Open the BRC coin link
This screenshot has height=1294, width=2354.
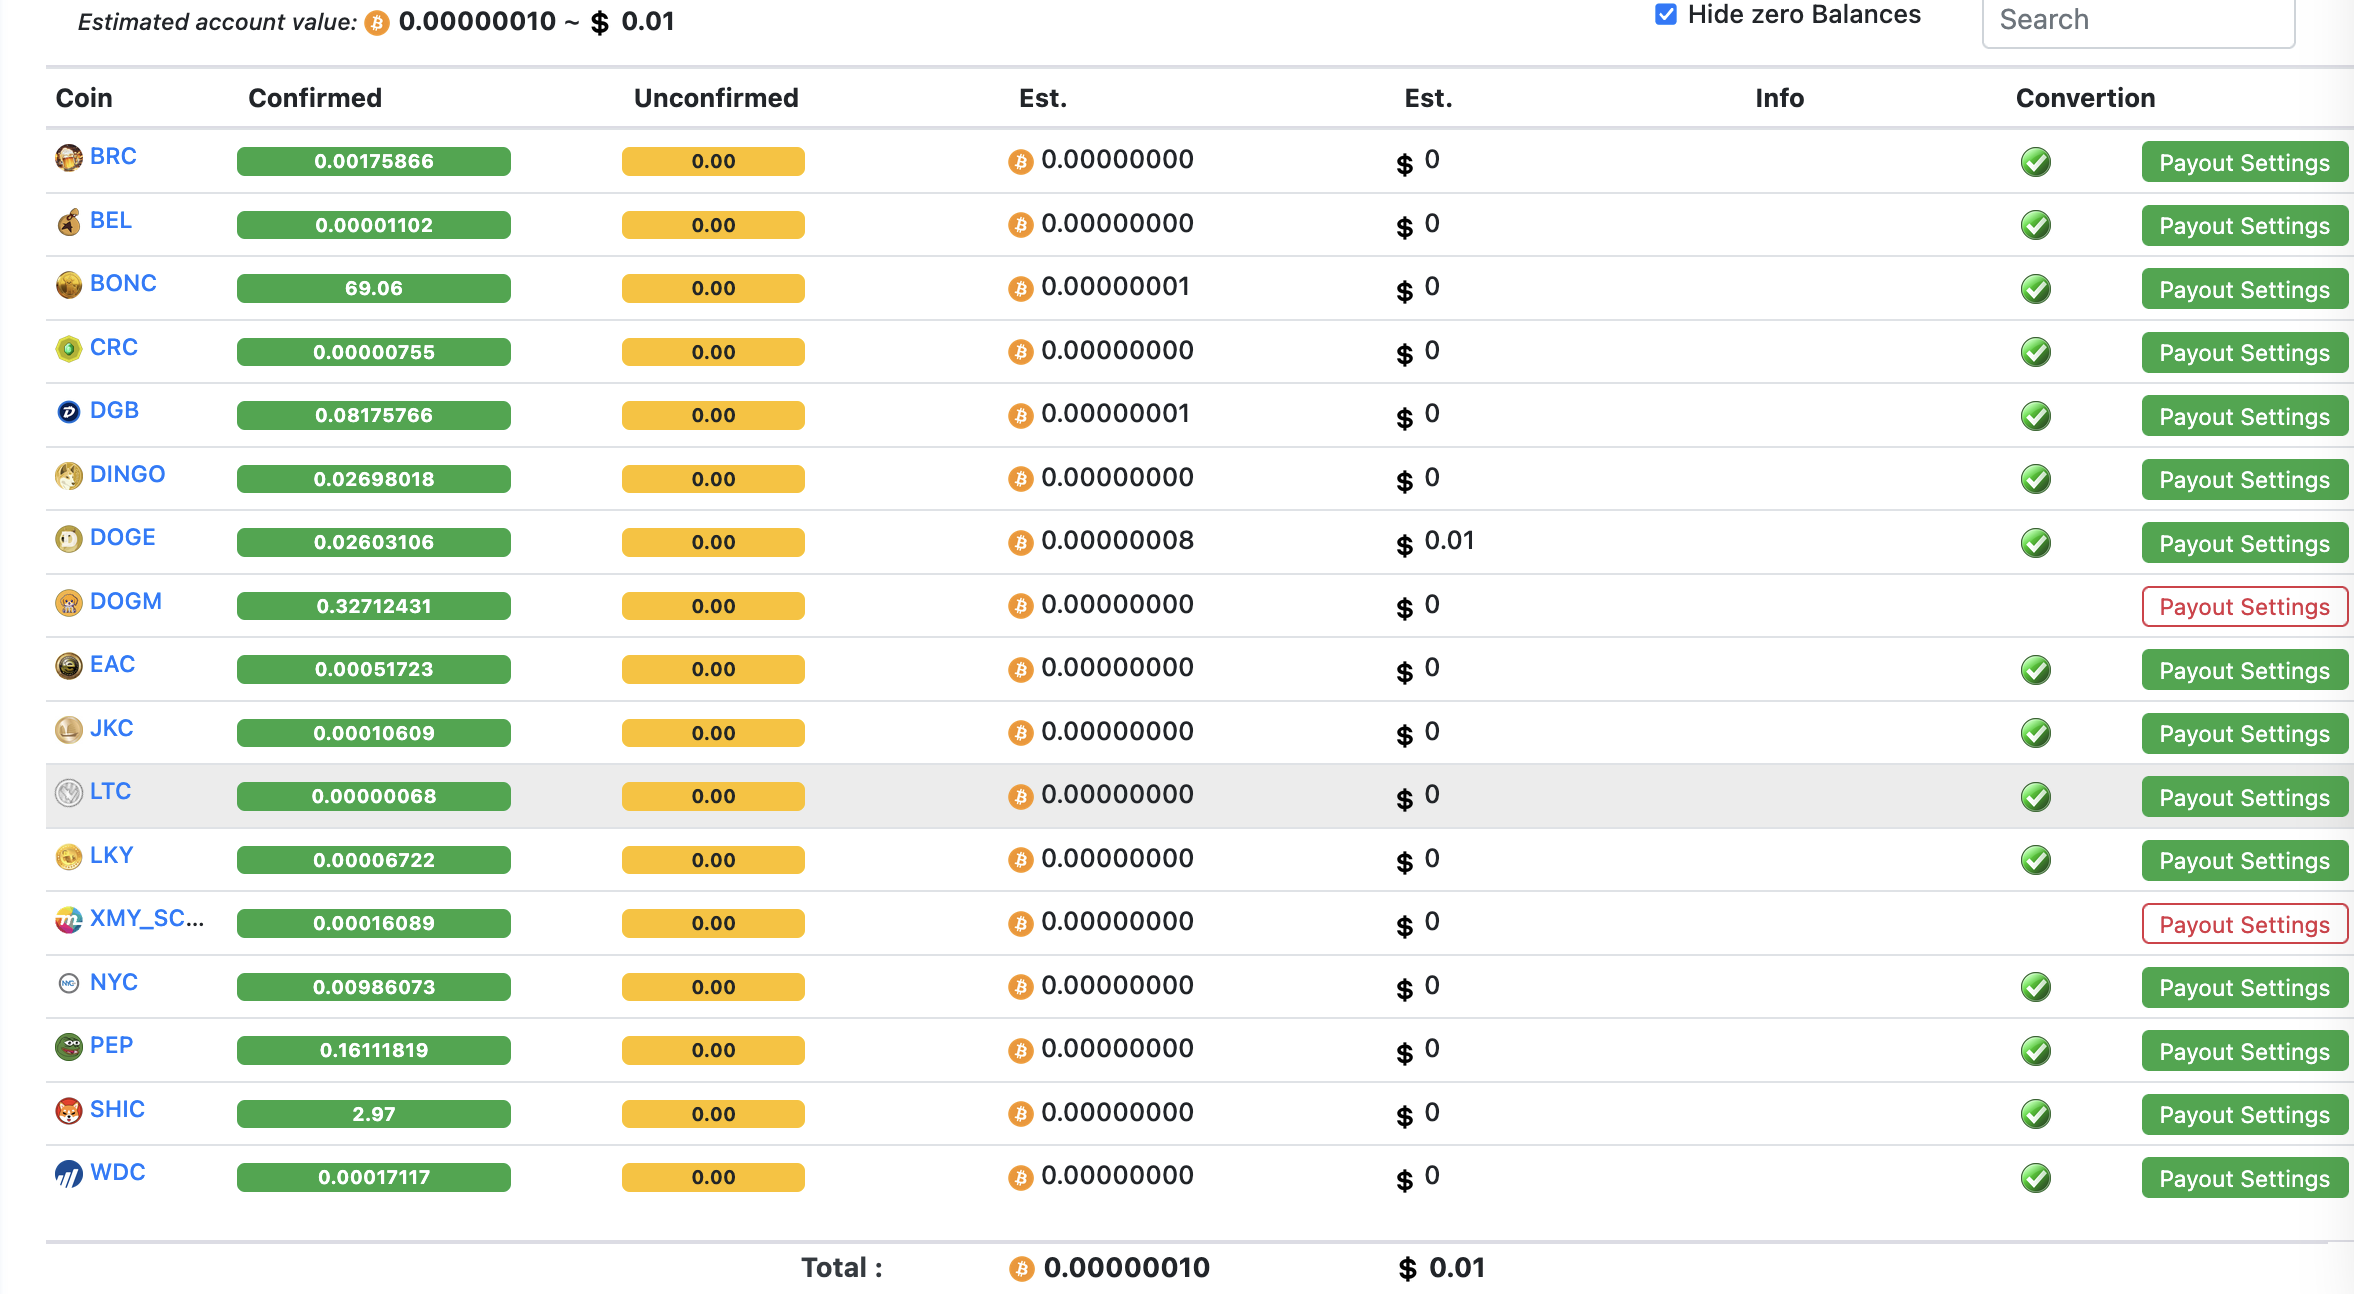coord(113,156)
